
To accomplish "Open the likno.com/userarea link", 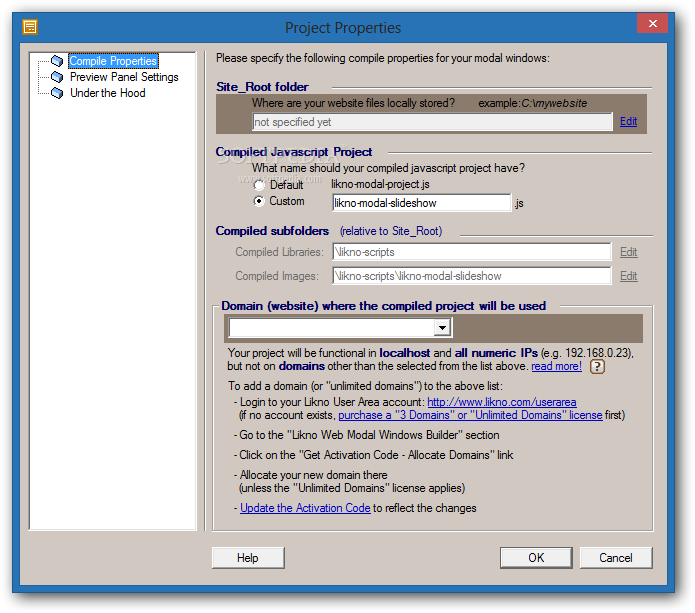I will point(502,402).
